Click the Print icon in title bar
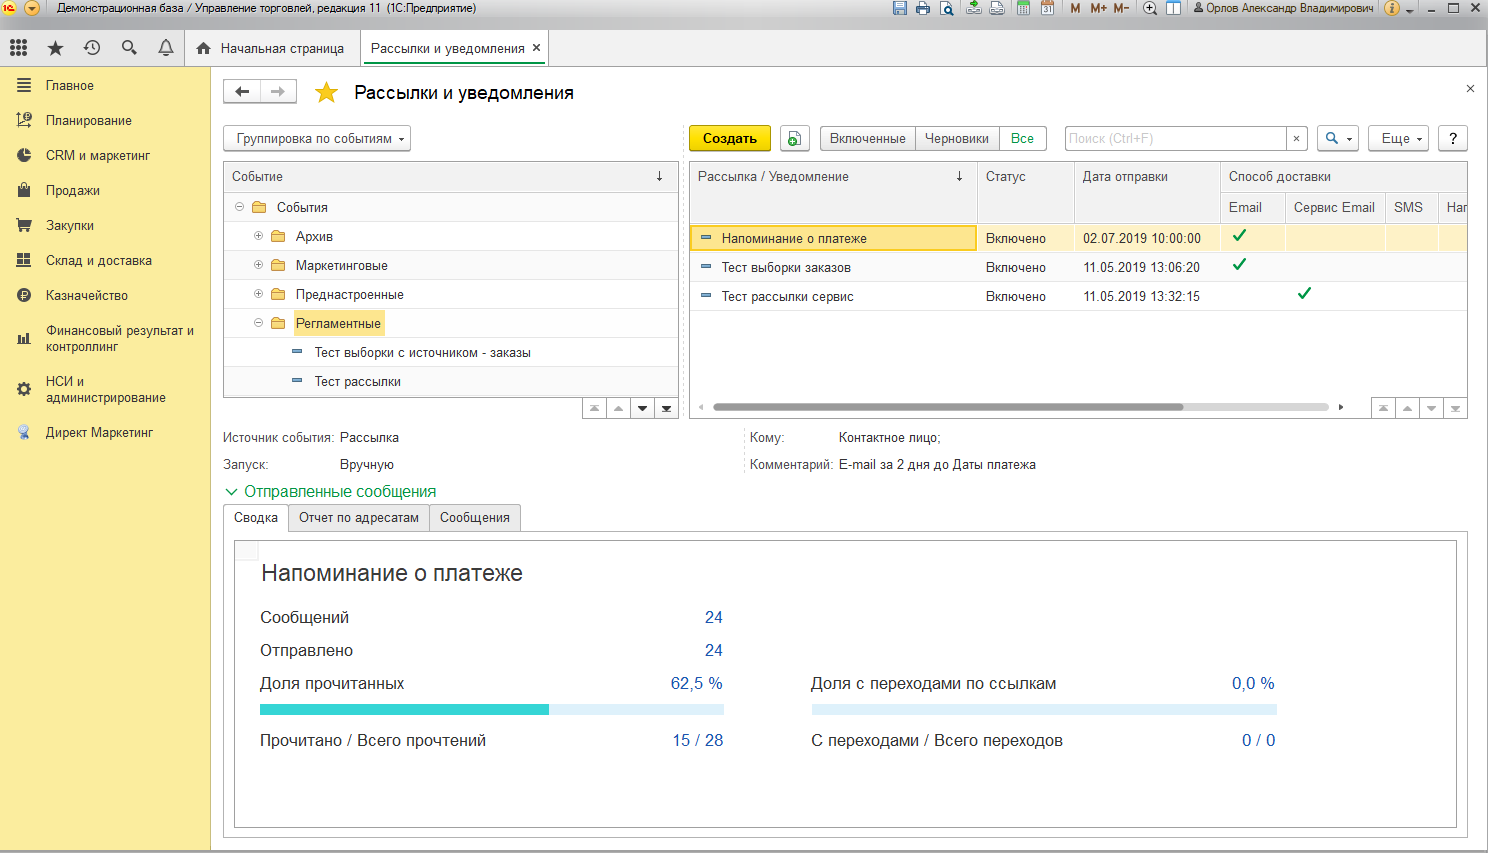 pos(922,8)
